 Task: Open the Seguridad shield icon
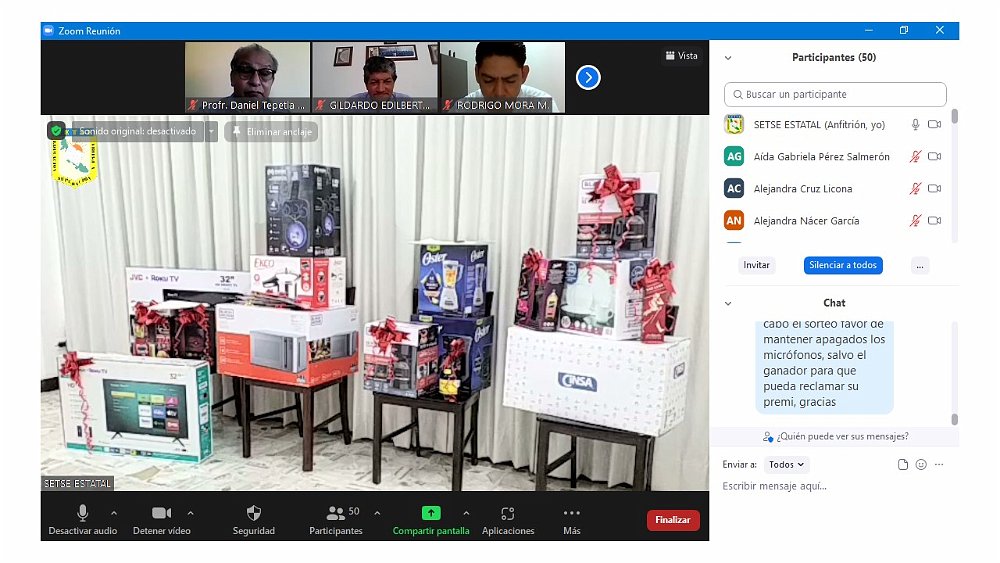coord(254,513)
